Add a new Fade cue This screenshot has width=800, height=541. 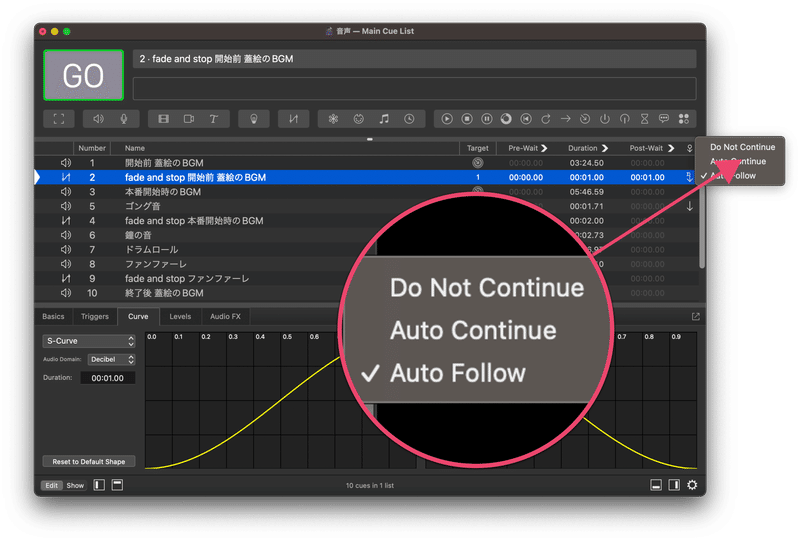293,119
